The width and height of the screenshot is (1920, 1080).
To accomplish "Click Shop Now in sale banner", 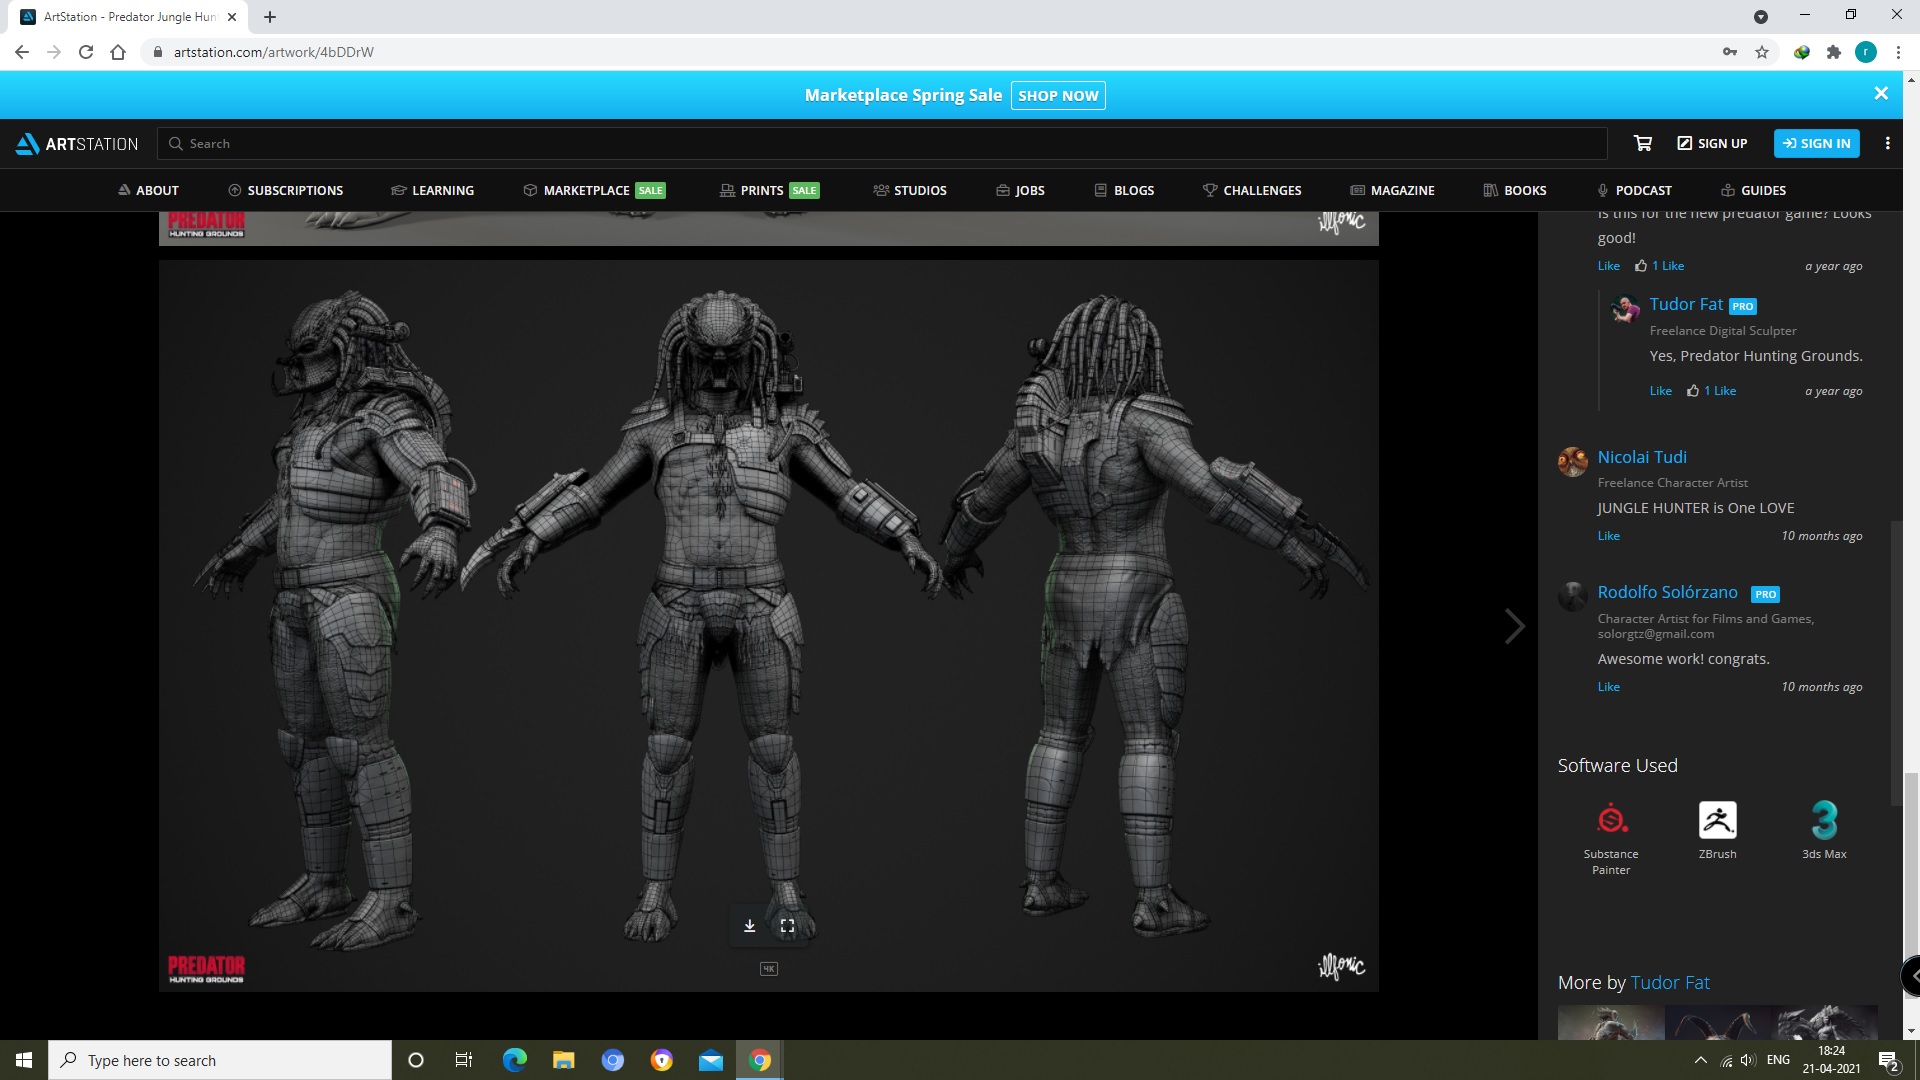I will [1058, 95].
